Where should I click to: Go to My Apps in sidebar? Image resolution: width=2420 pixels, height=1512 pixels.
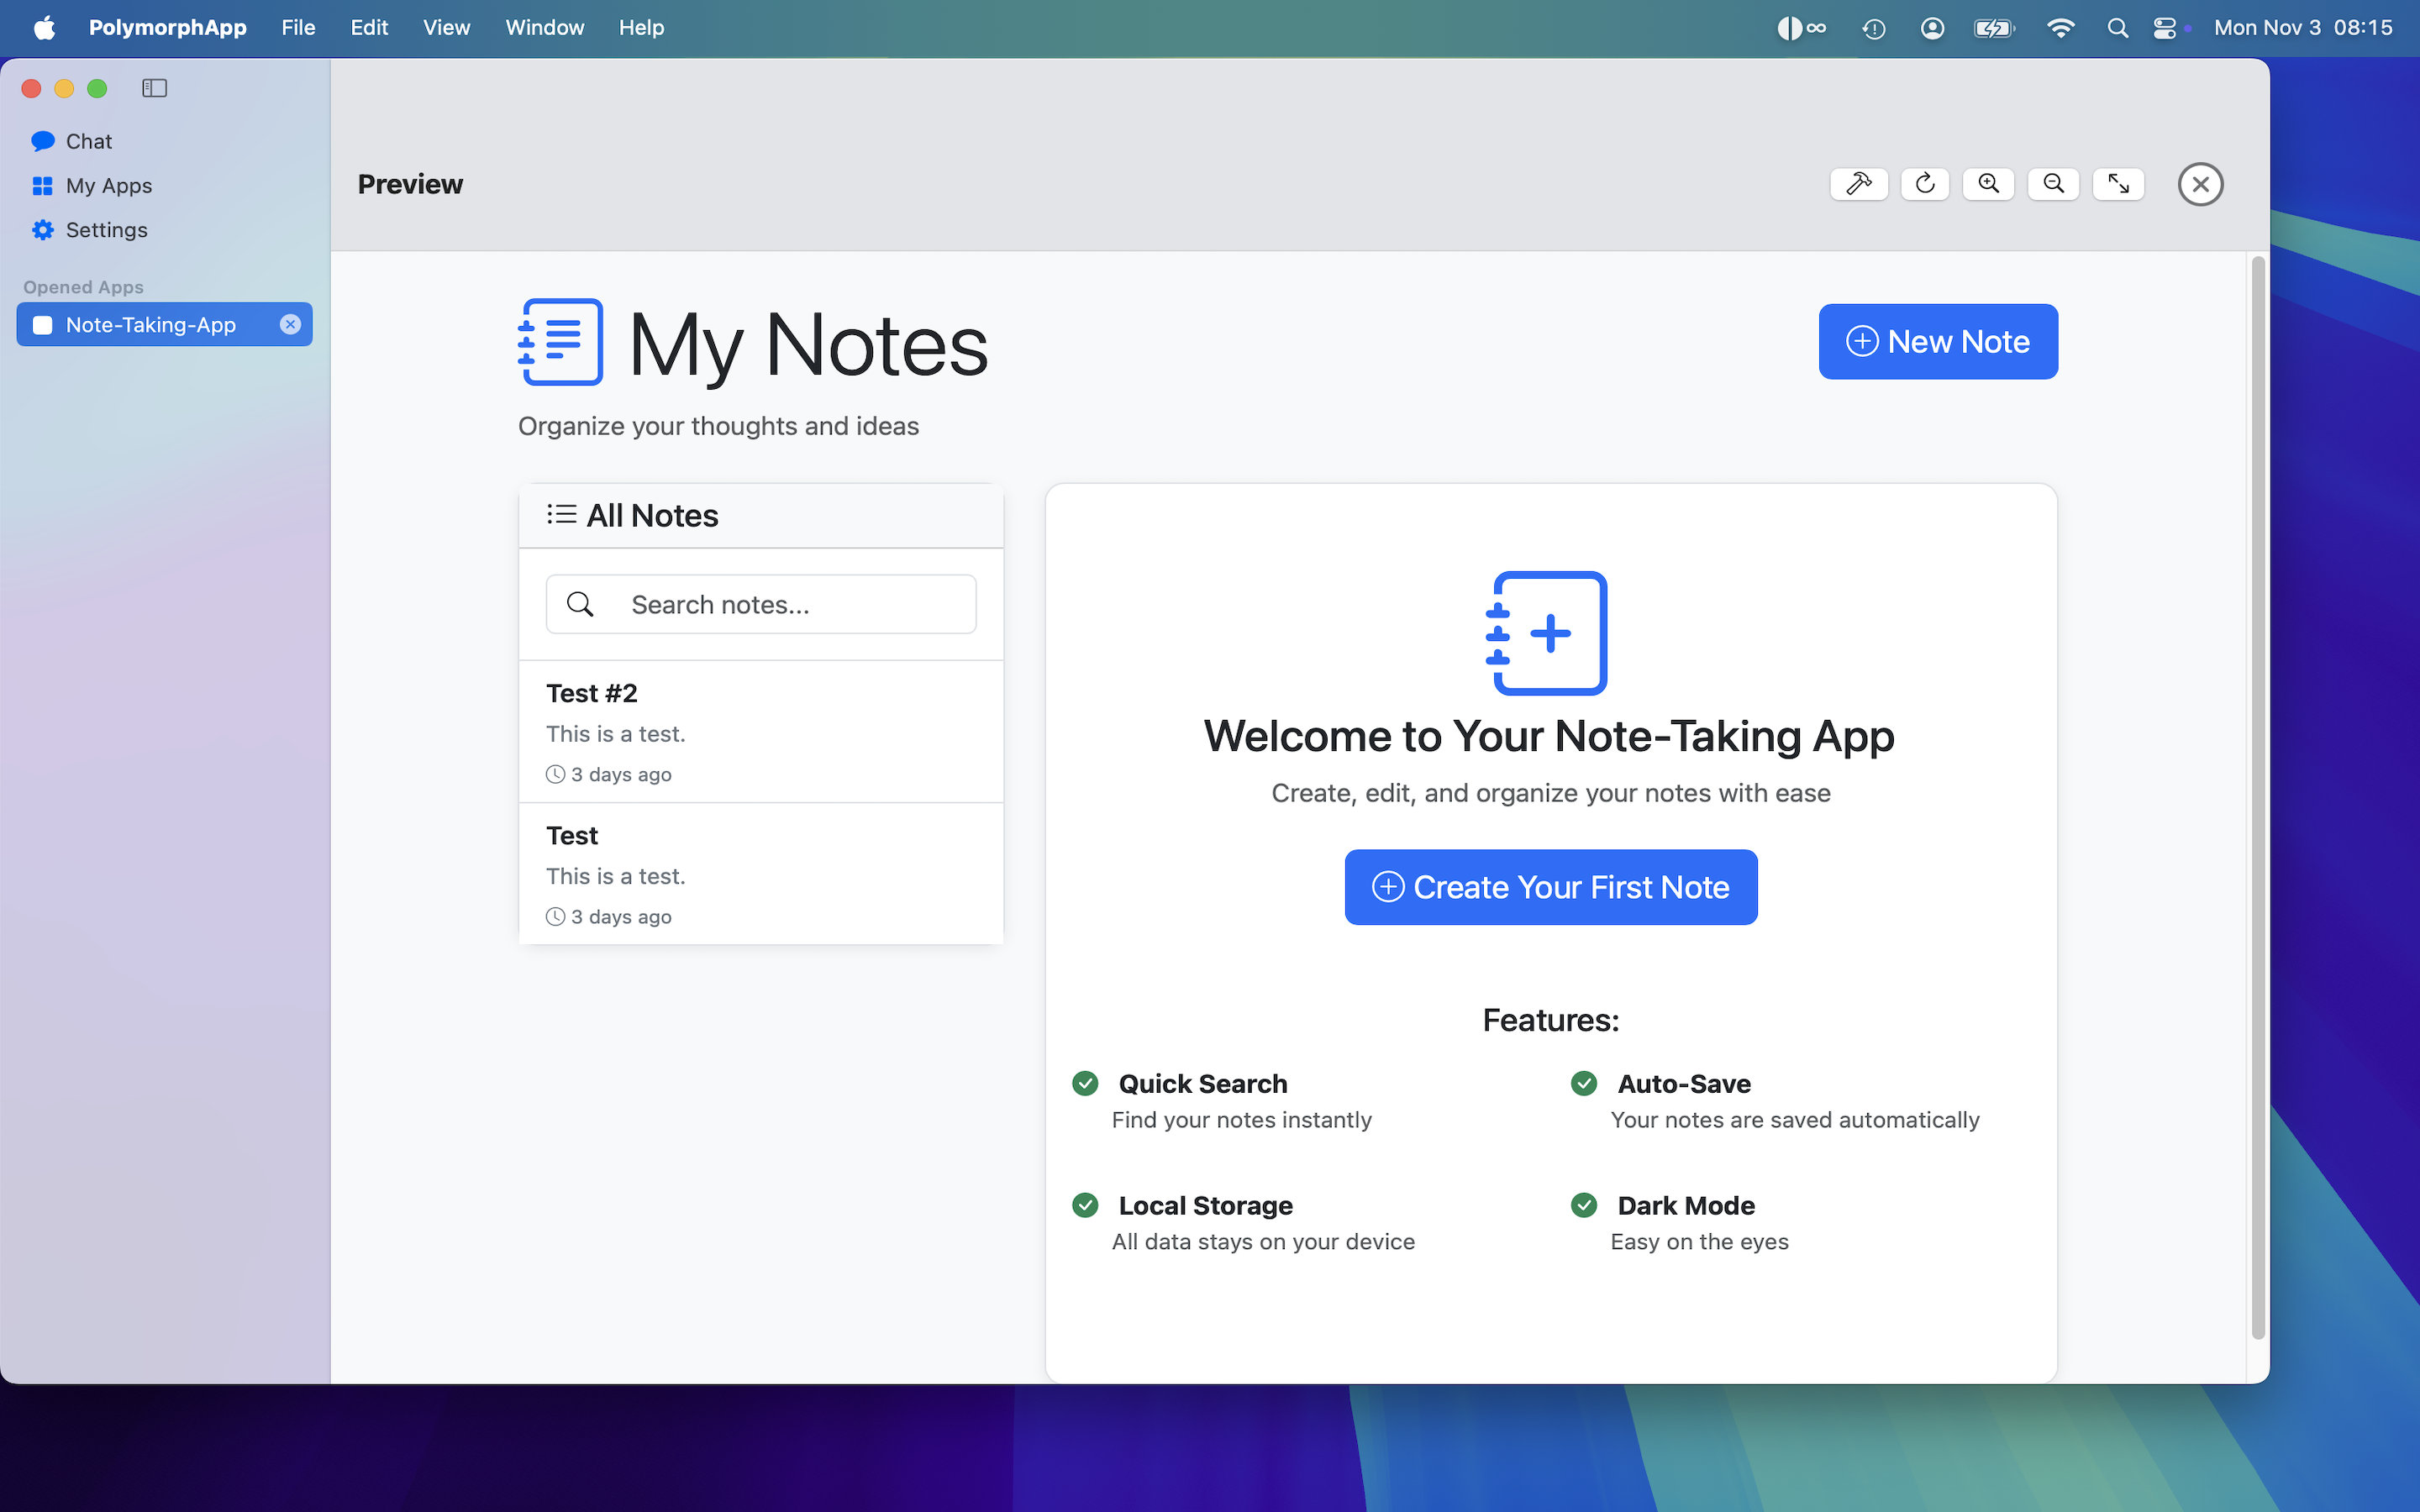[108, 186]
